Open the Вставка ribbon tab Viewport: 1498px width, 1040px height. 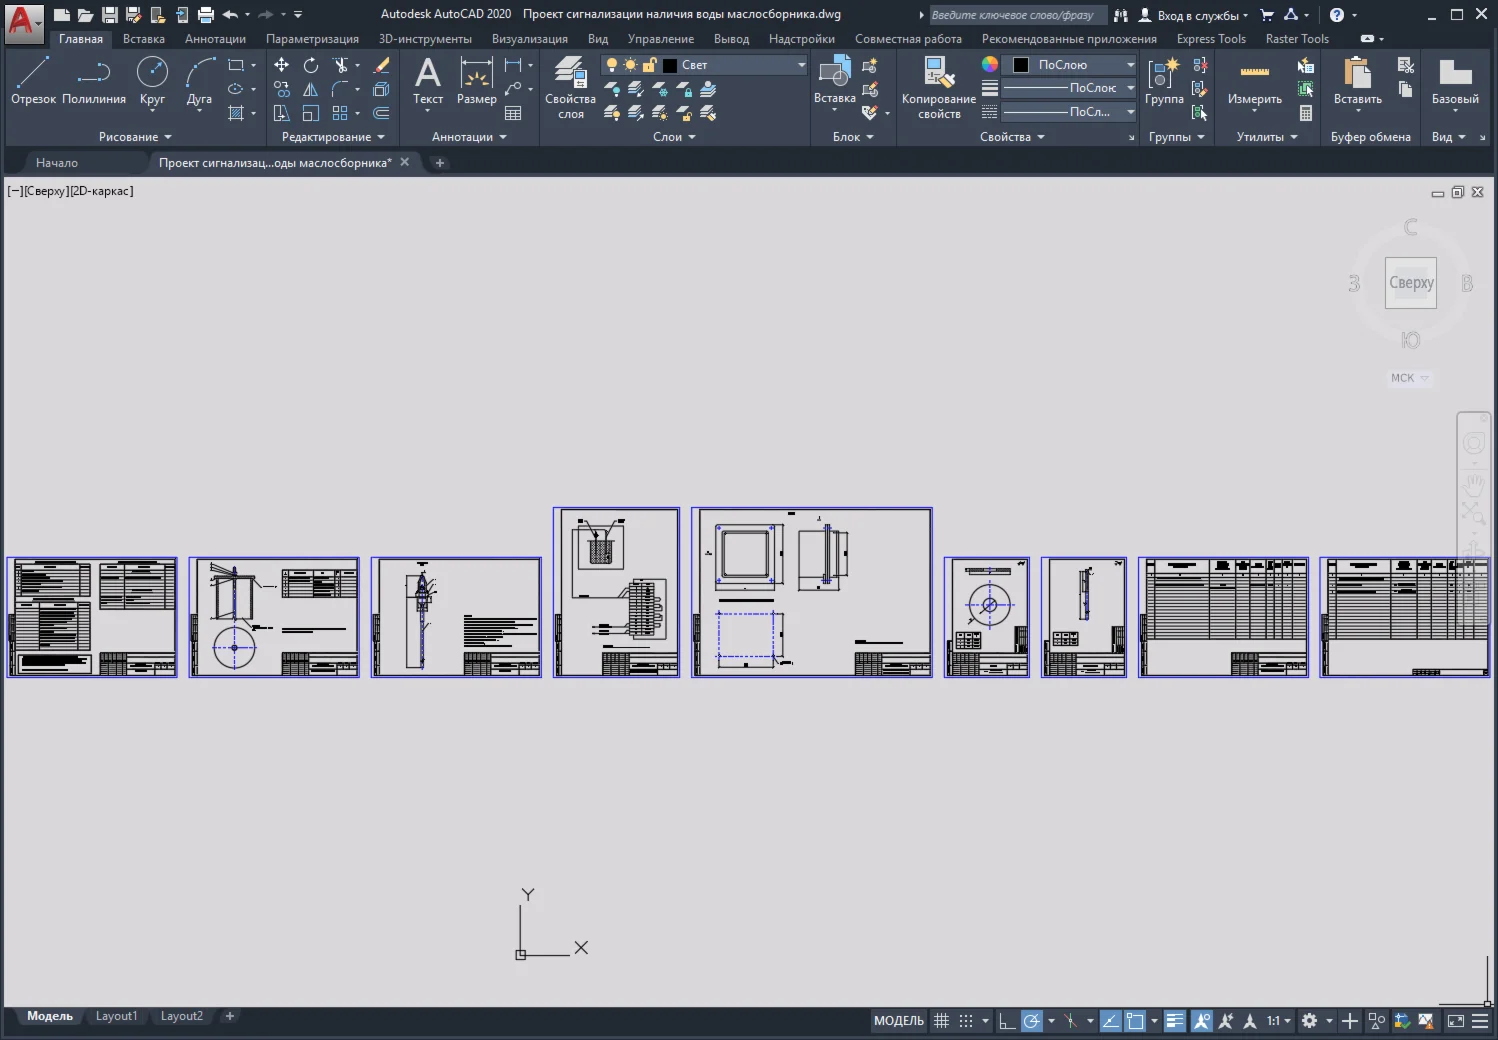coord(144,39)
